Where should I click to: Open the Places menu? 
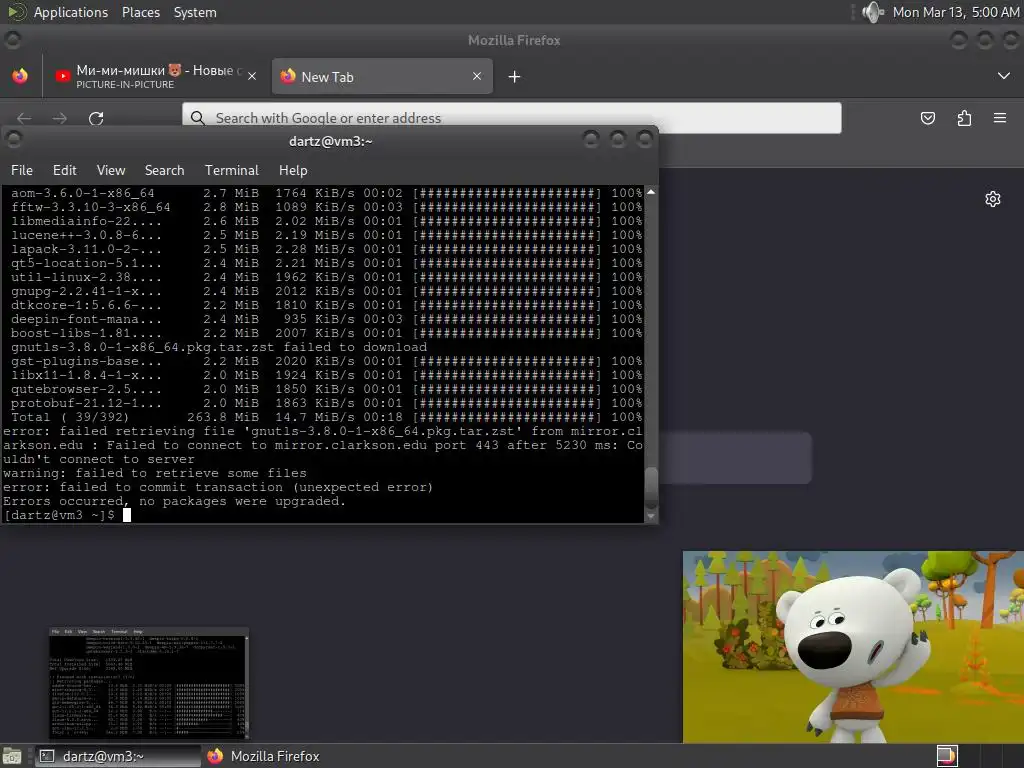click(x=140, y=12)
